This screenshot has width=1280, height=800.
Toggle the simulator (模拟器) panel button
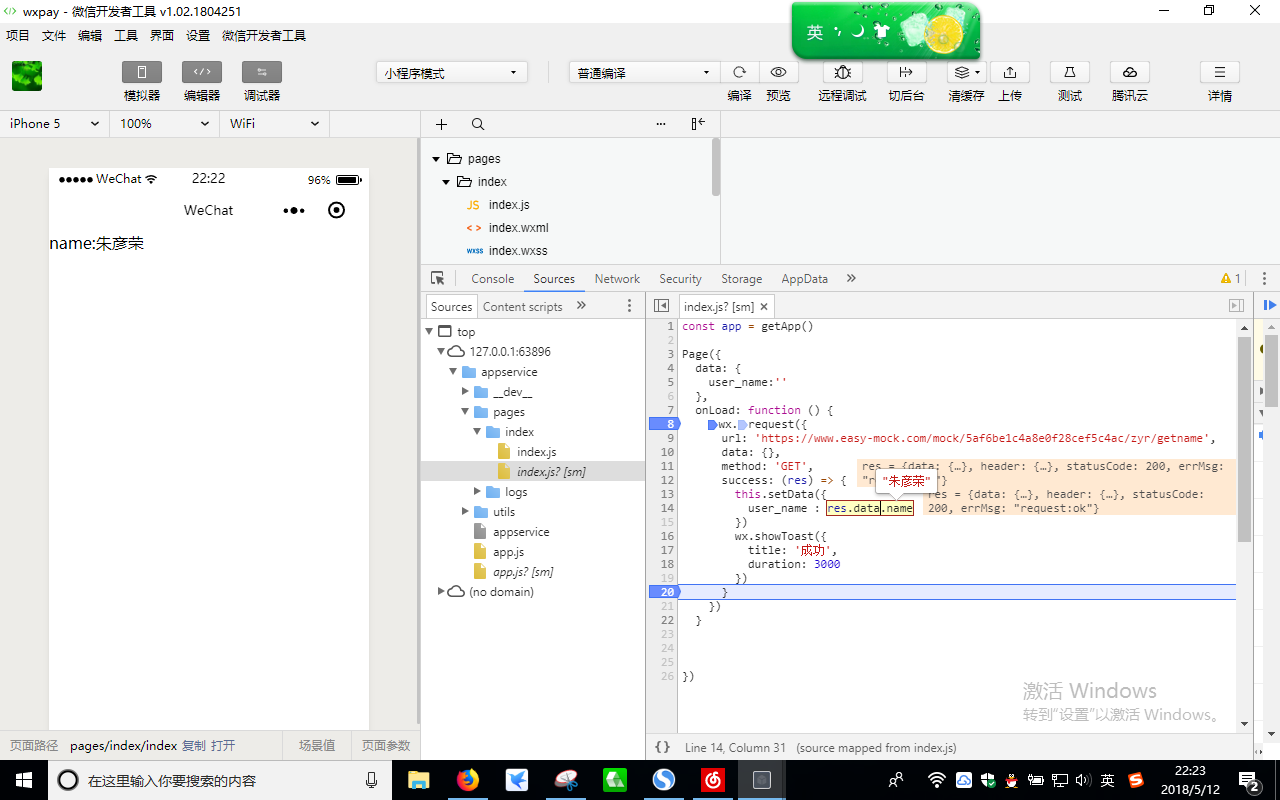pos(142,72)
